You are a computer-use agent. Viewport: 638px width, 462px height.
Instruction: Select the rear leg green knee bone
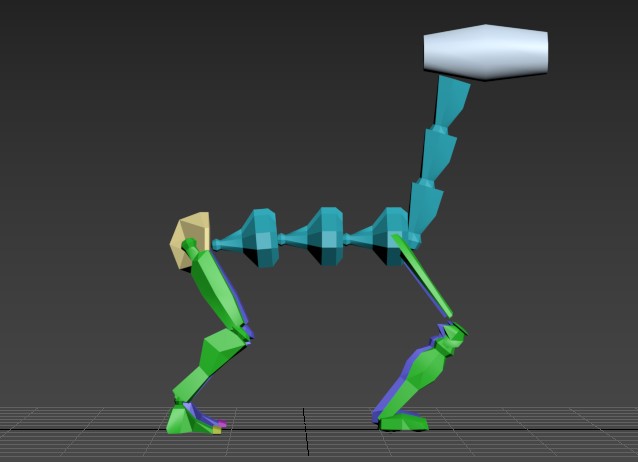point(225,347)
